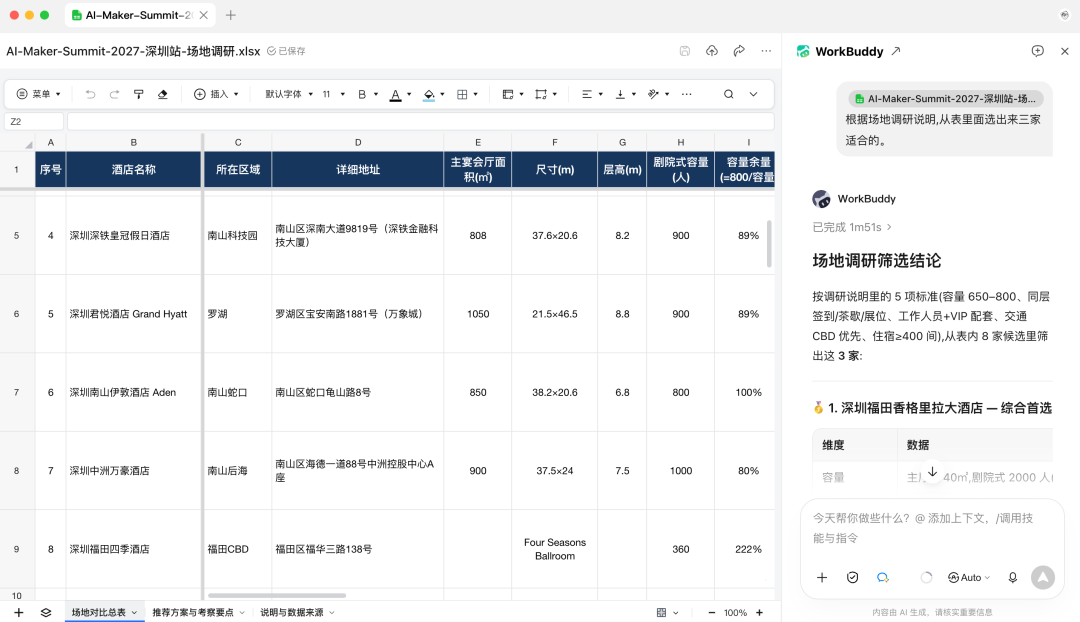Image resolution: width=1080 pixels, height=622 pixels.
Task: Click the blue chat bubble icon
Action: (882, 577)
